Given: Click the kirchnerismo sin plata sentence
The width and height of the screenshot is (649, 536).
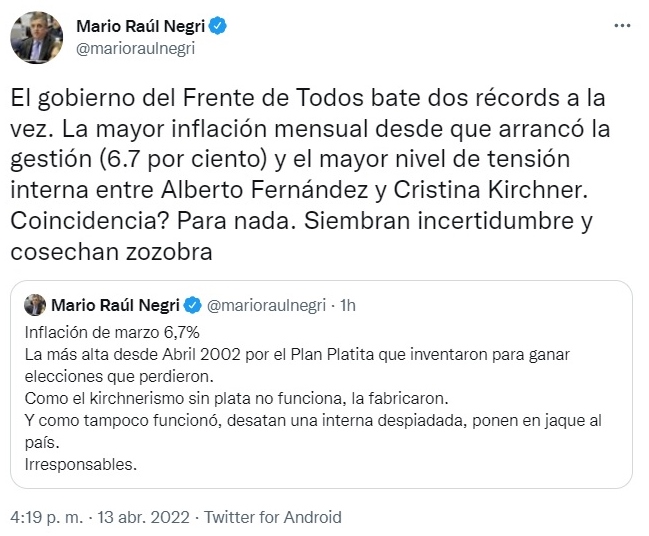Looking at the screenshot, I should [x=237, y=399].
